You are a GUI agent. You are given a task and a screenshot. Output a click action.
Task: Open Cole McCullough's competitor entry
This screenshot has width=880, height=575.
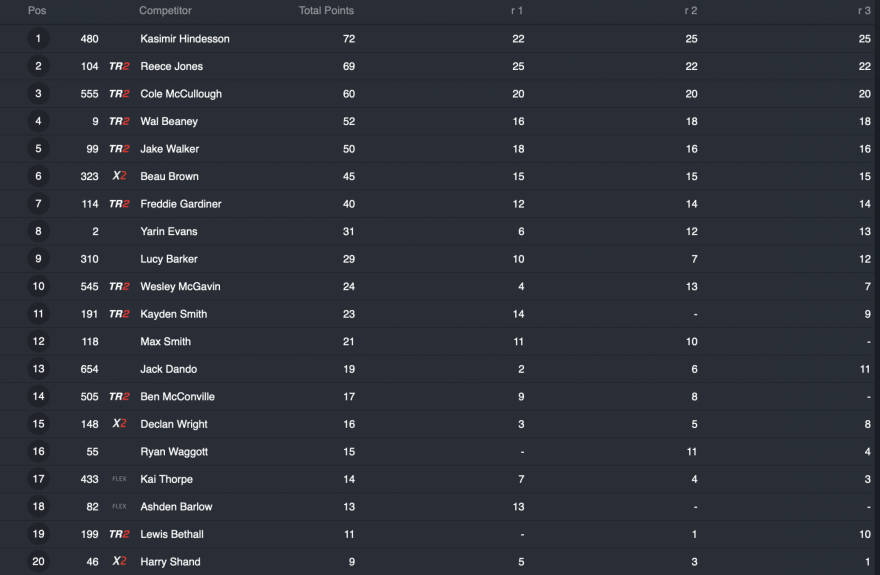point(181,94)
